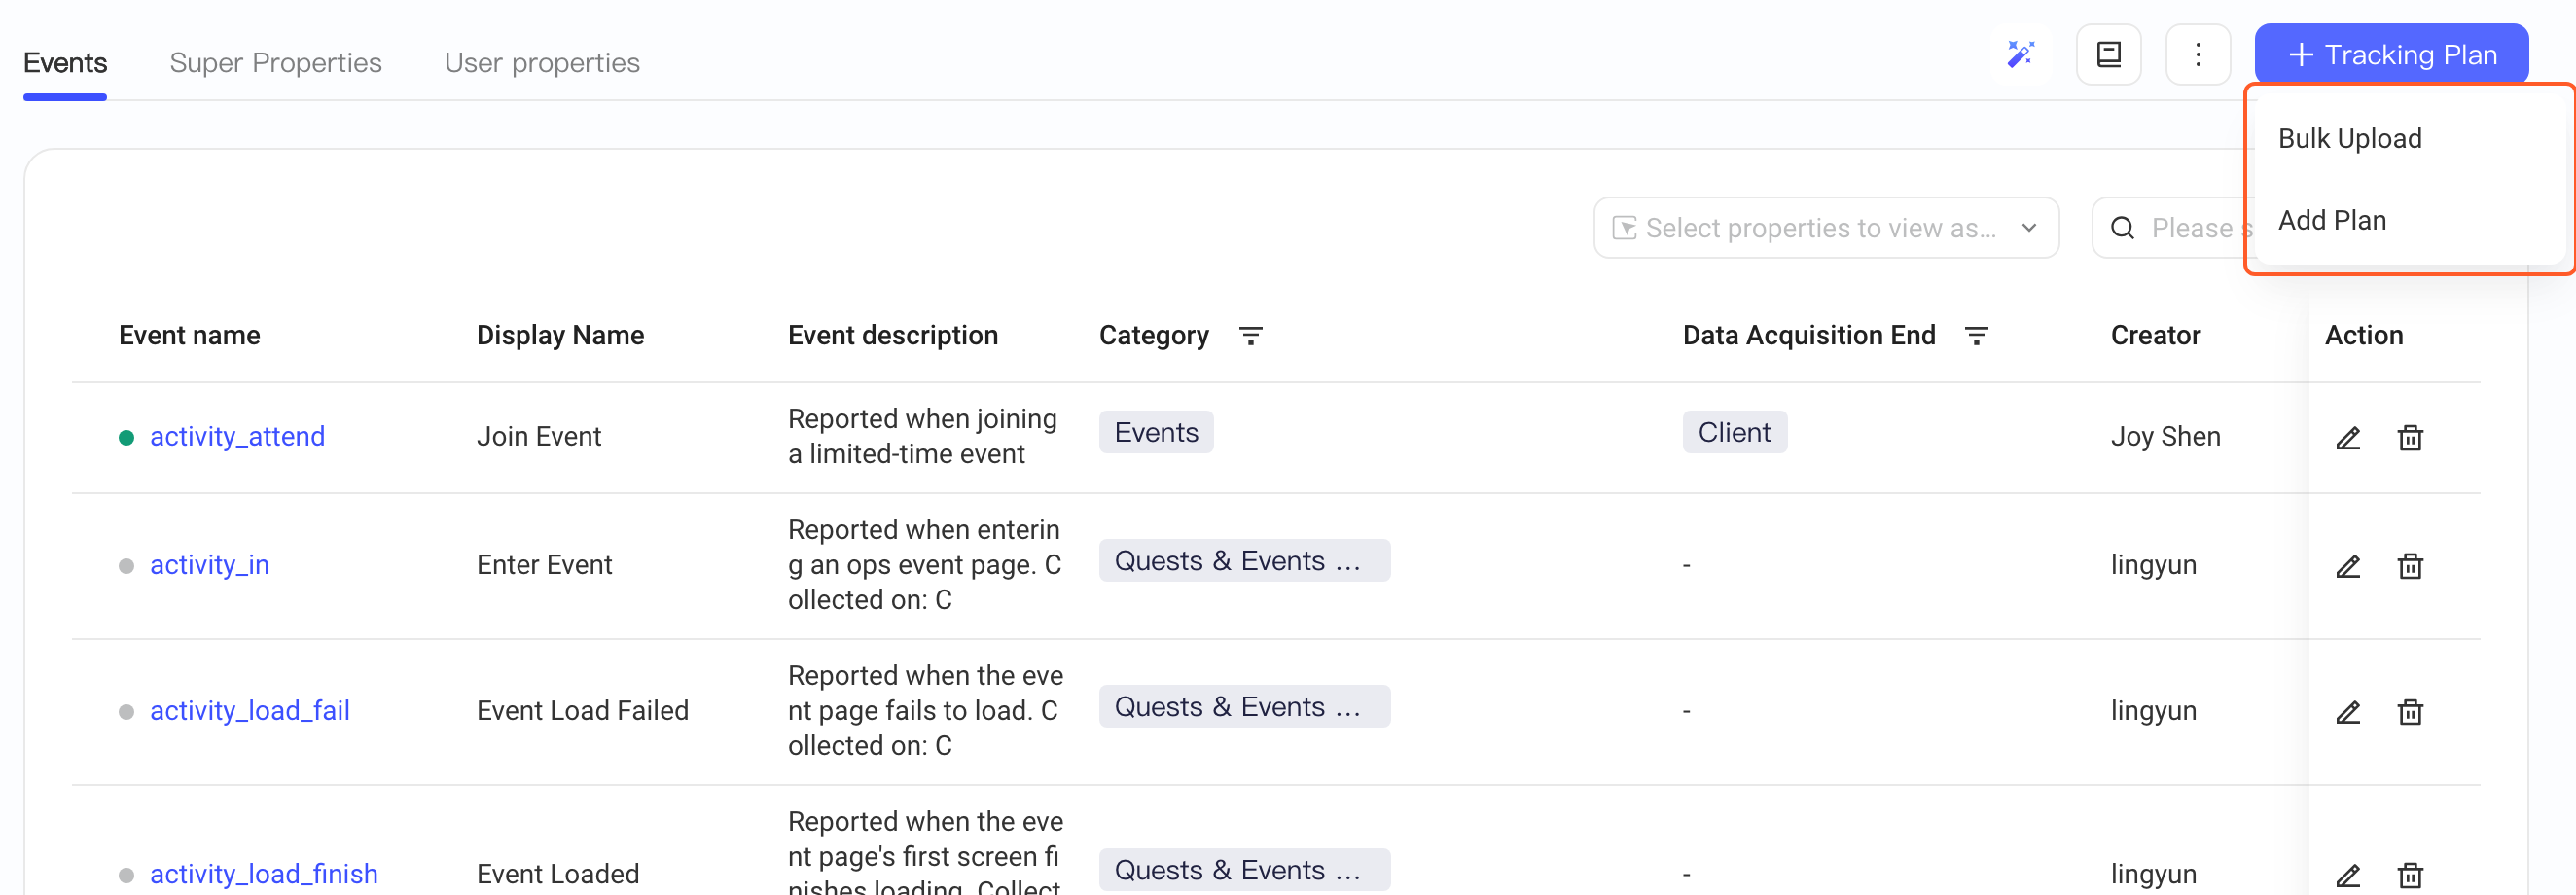Delete the activity_load_fail event
Screen dimensions: 2576x895
(2410, 712)
